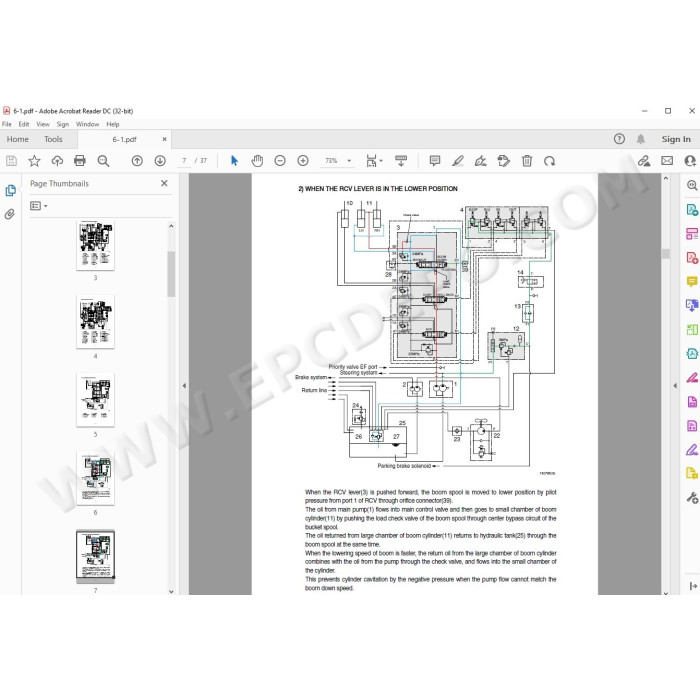Open the Help menu
The height and width of the screenshot is (700, 700).
[113, 124]
